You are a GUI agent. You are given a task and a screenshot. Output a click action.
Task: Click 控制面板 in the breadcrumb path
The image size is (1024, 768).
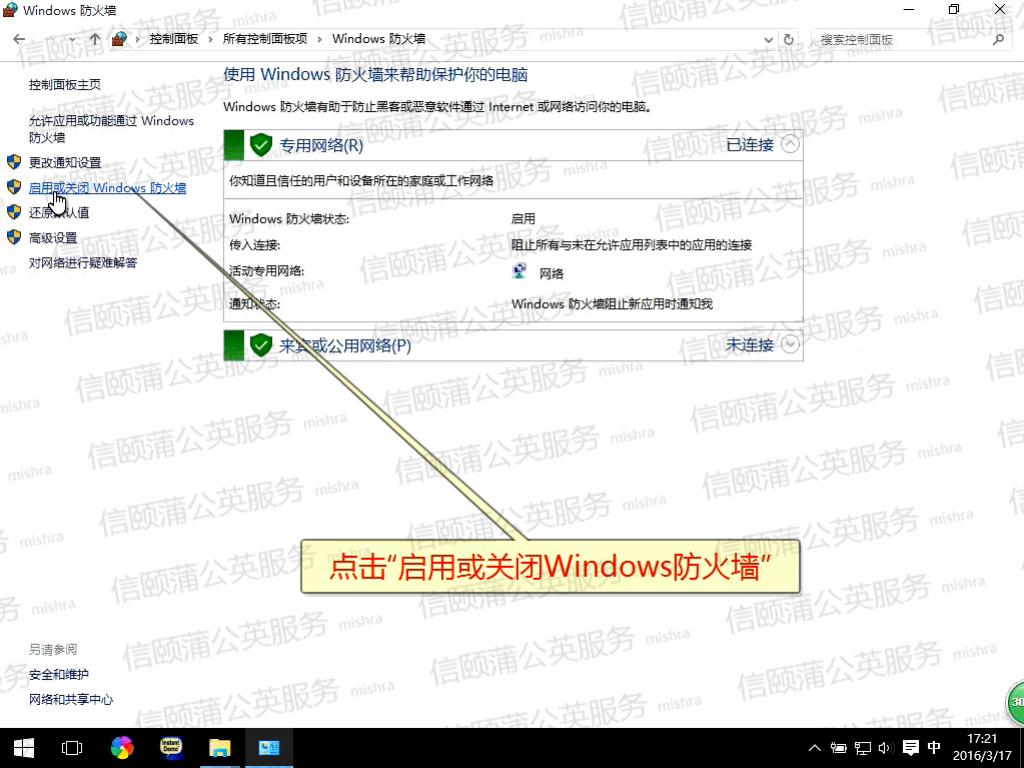coord(173,39)
